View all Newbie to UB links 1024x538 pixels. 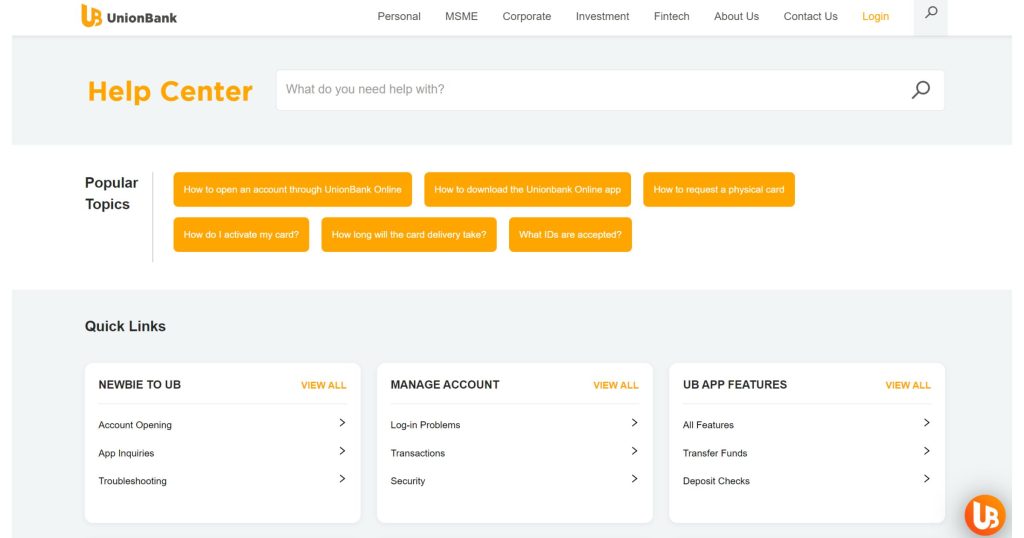click(323, 385)
